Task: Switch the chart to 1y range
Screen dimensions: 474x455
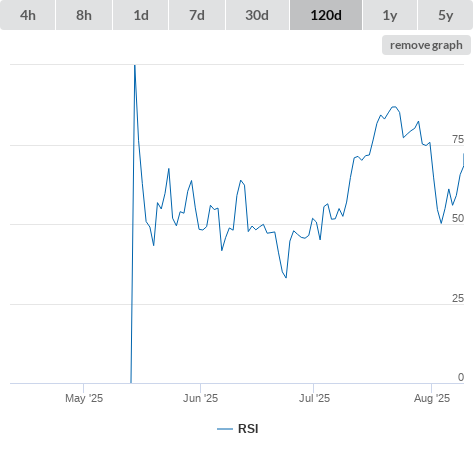Action: [390, 15]
